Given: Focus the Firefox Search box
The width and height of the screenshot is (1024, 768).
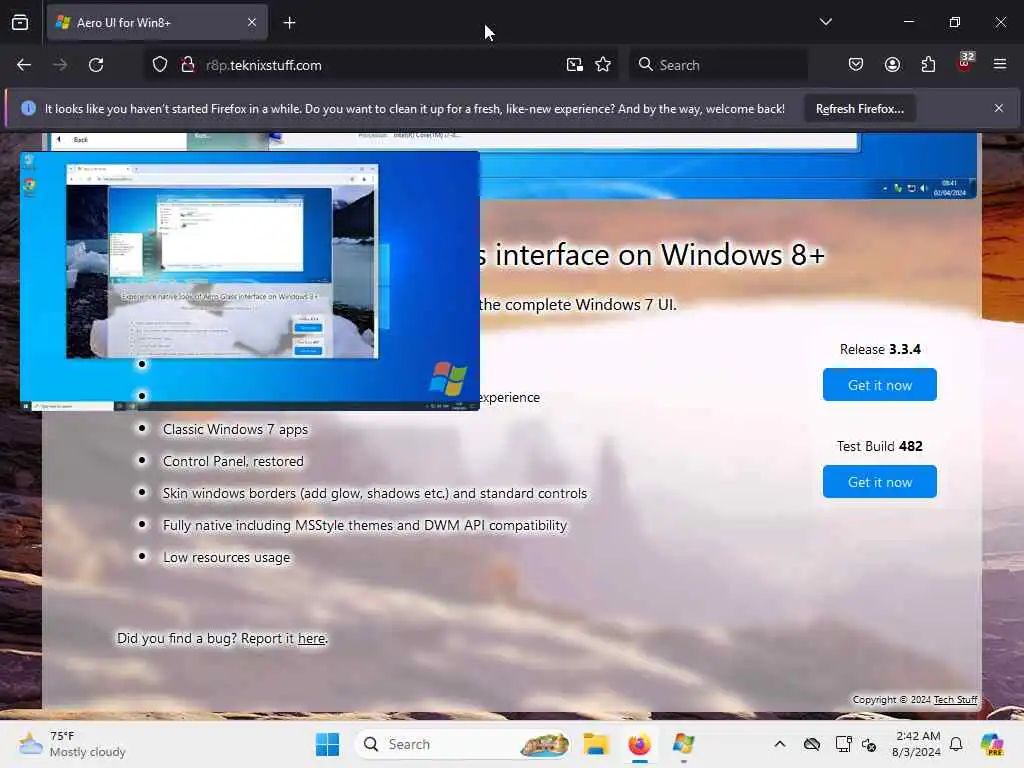Looking at the screenshot, I should click(718, 65).
